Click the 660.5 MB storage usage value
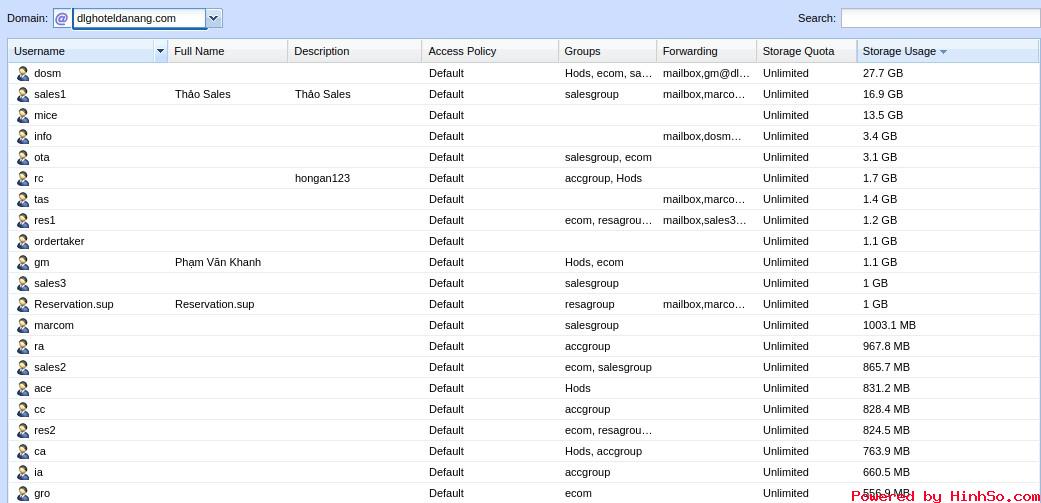1041x503 pixels. pos(886,472)
